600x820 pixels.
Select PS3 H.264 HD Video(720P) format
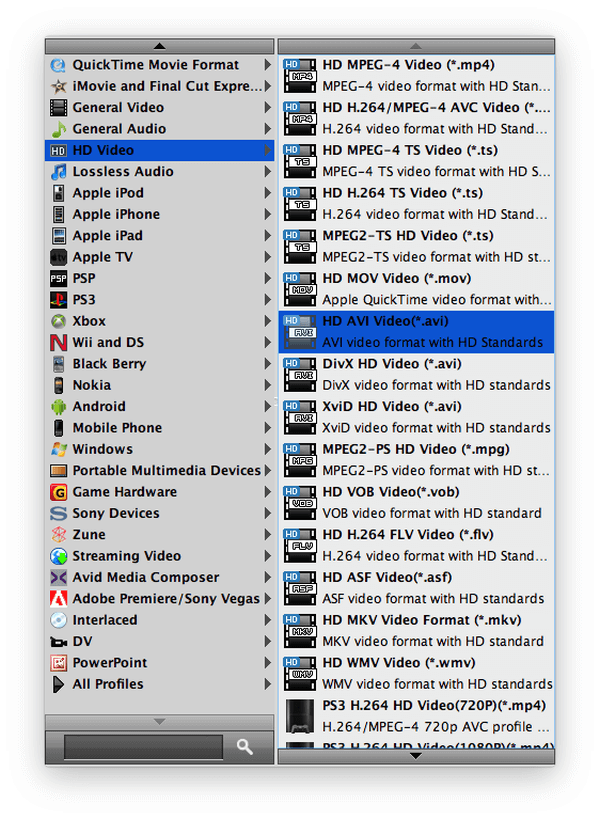(x=416, y=716)
